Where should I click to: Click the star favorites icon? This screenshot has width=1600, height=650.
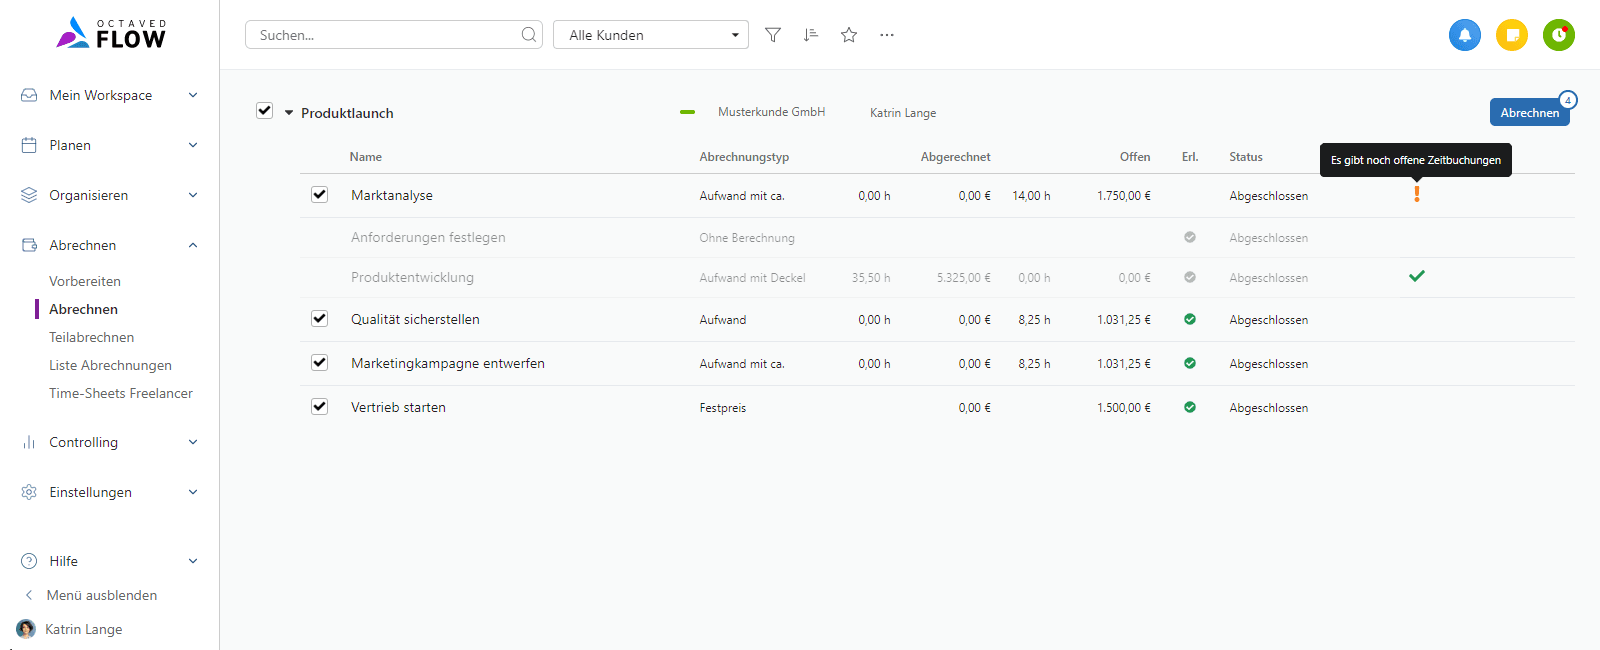click(849, 35)
